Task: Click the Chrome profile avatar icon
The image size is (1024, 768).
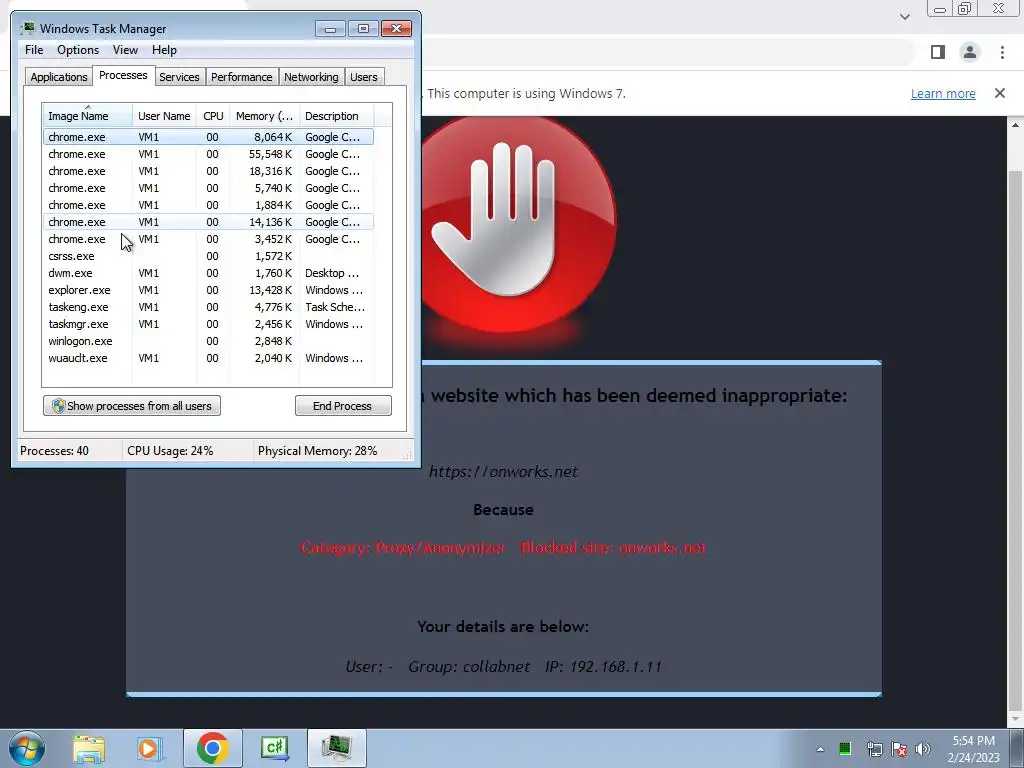Action: (970, 52)
